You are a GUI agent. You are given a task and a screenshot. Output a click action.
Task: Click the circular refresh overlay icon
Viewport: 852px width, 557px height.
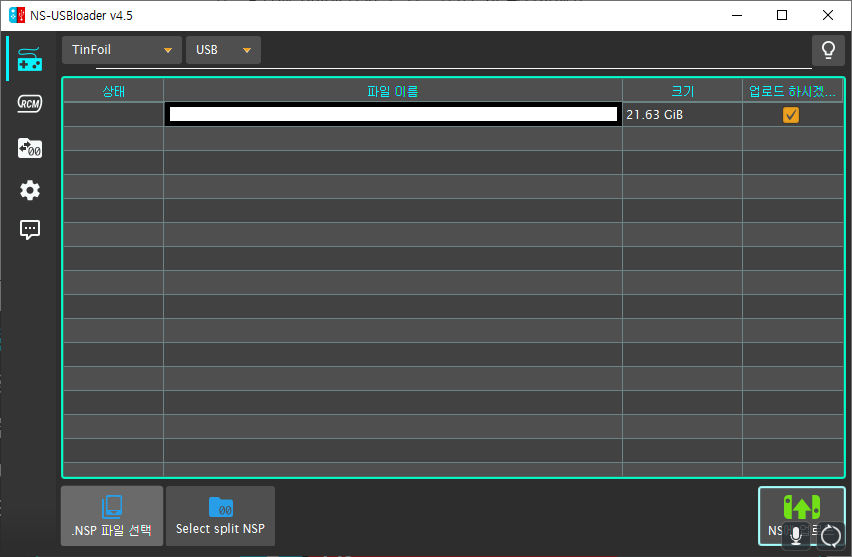pyautogui.click(x=830, y=536)
